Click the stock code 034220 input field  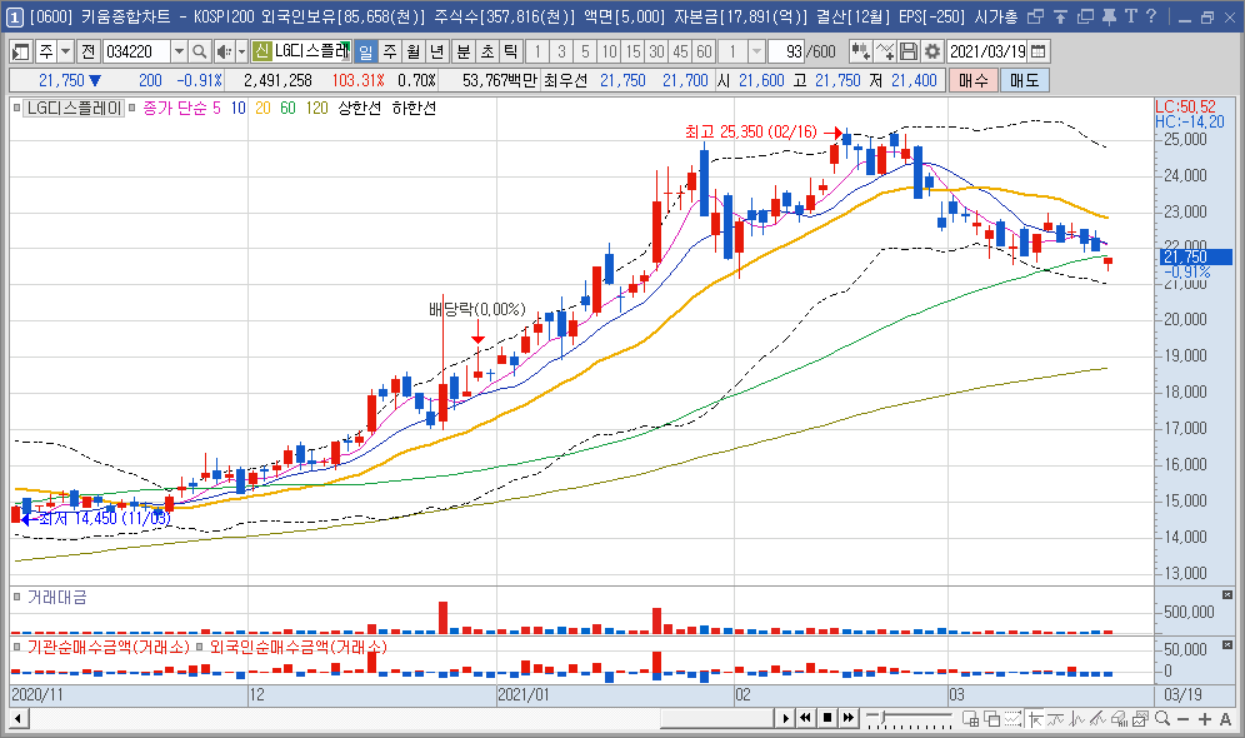tap(136, 52)
